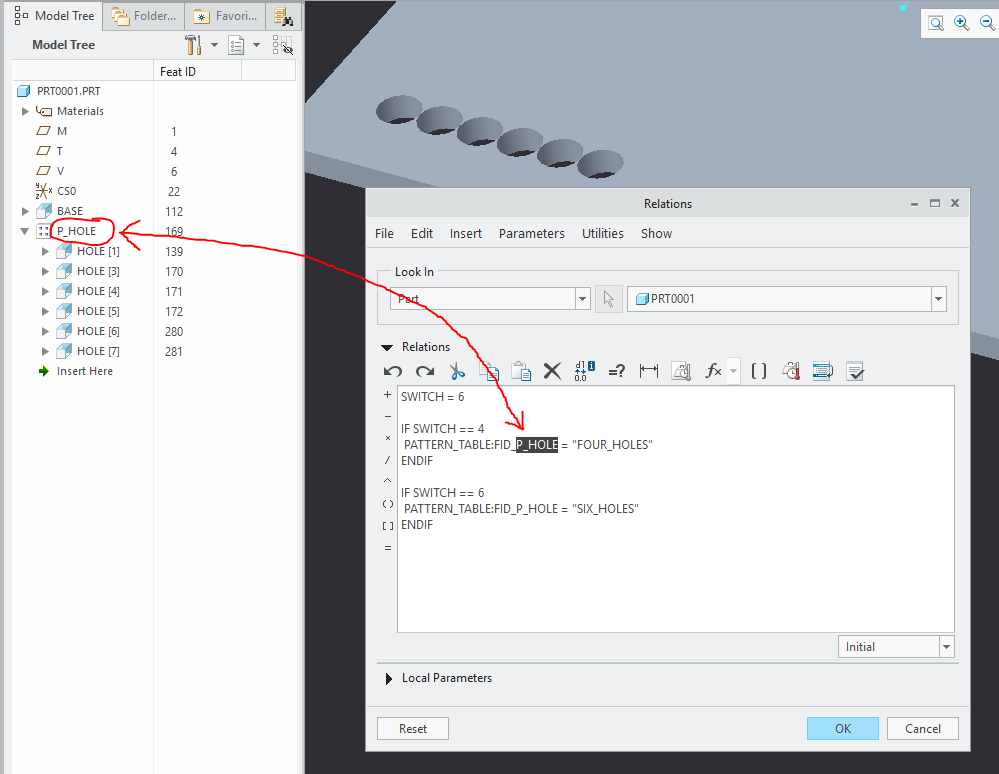Viewport: 999px width, 774px height.
Task: Switch to the Folder browser tab
Action: point(141,15)
